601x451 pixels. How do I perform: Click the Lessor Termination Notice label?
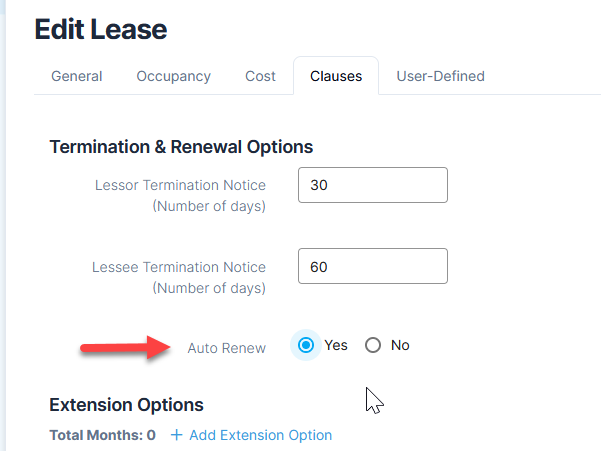click(x=180, y=185)
